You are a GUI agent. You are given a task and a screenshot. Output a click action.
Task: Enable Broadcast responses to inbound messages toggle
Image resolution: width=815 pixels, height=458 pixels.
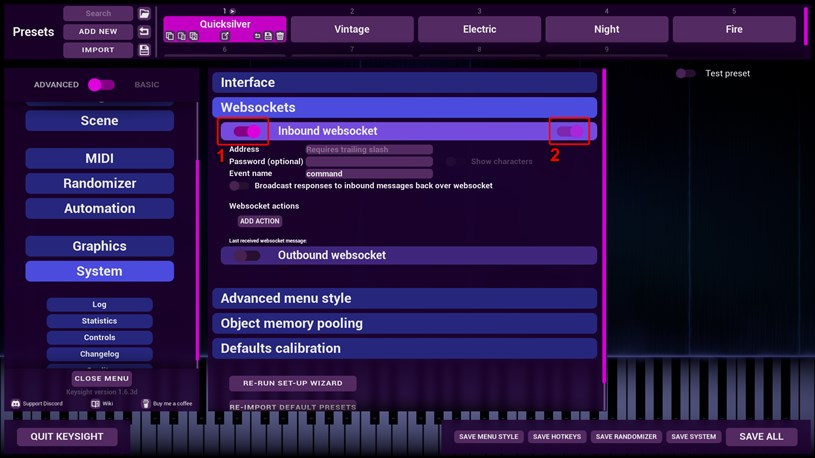(239, 186)
